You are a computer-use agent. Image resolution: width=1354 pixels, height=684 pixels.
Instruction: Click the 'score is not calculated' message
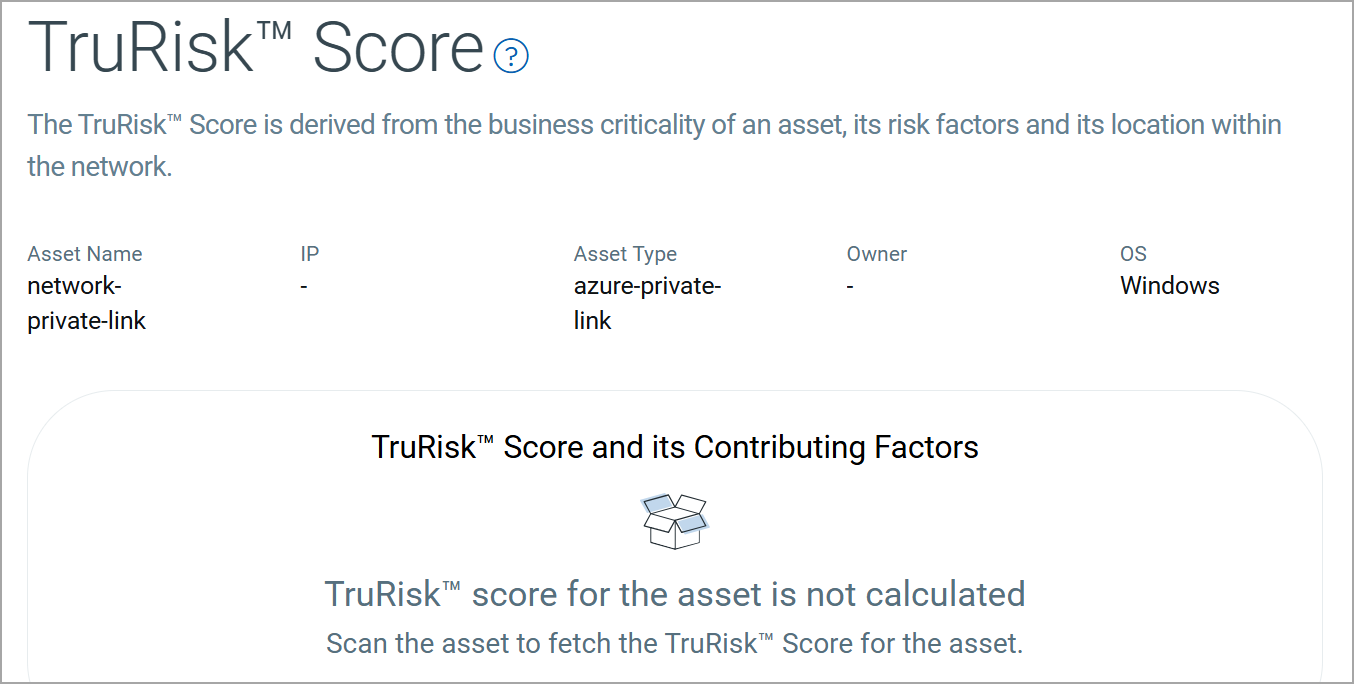(675, 594)
